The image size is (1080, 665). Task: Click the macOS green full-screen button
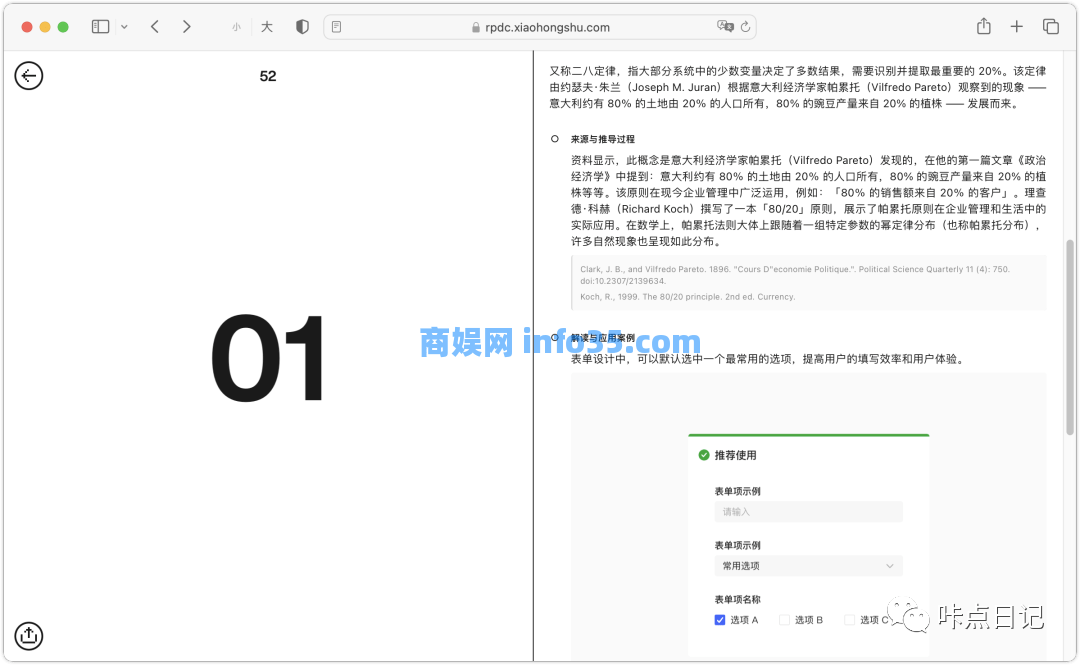click(63, 27)
